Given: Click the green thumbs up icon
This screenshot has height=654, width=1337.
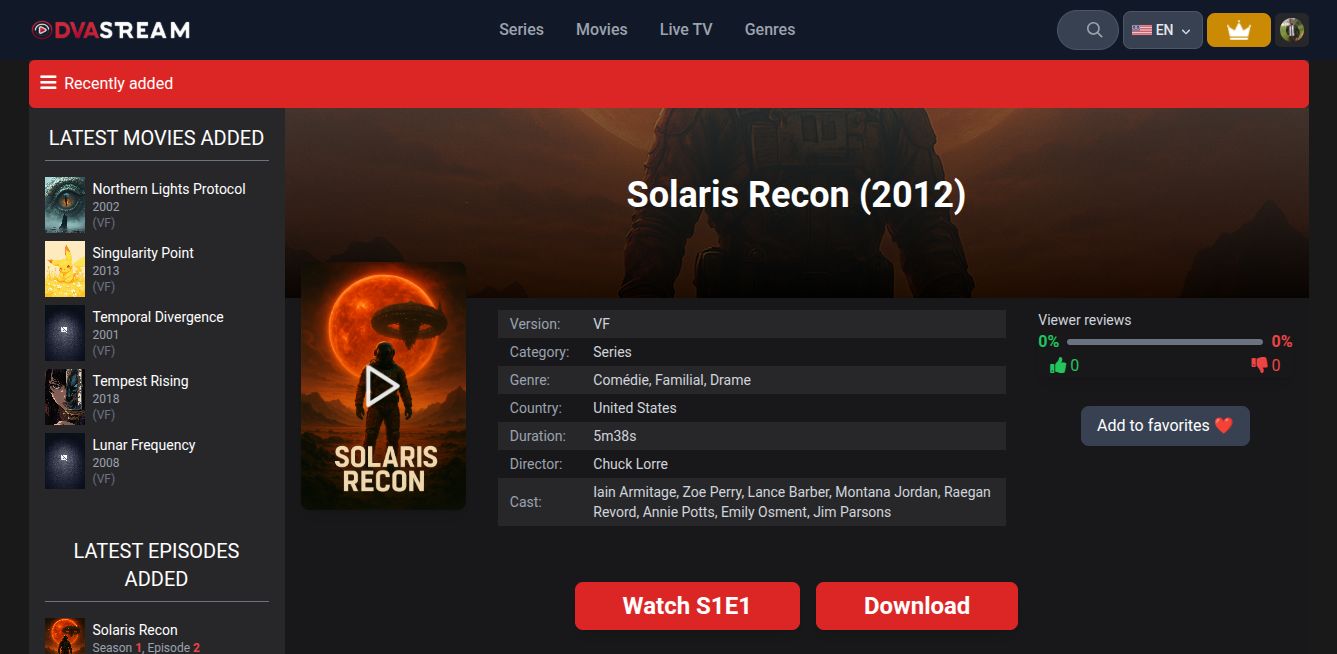Looking at the screenshot, I should (x=1058, y=365).
